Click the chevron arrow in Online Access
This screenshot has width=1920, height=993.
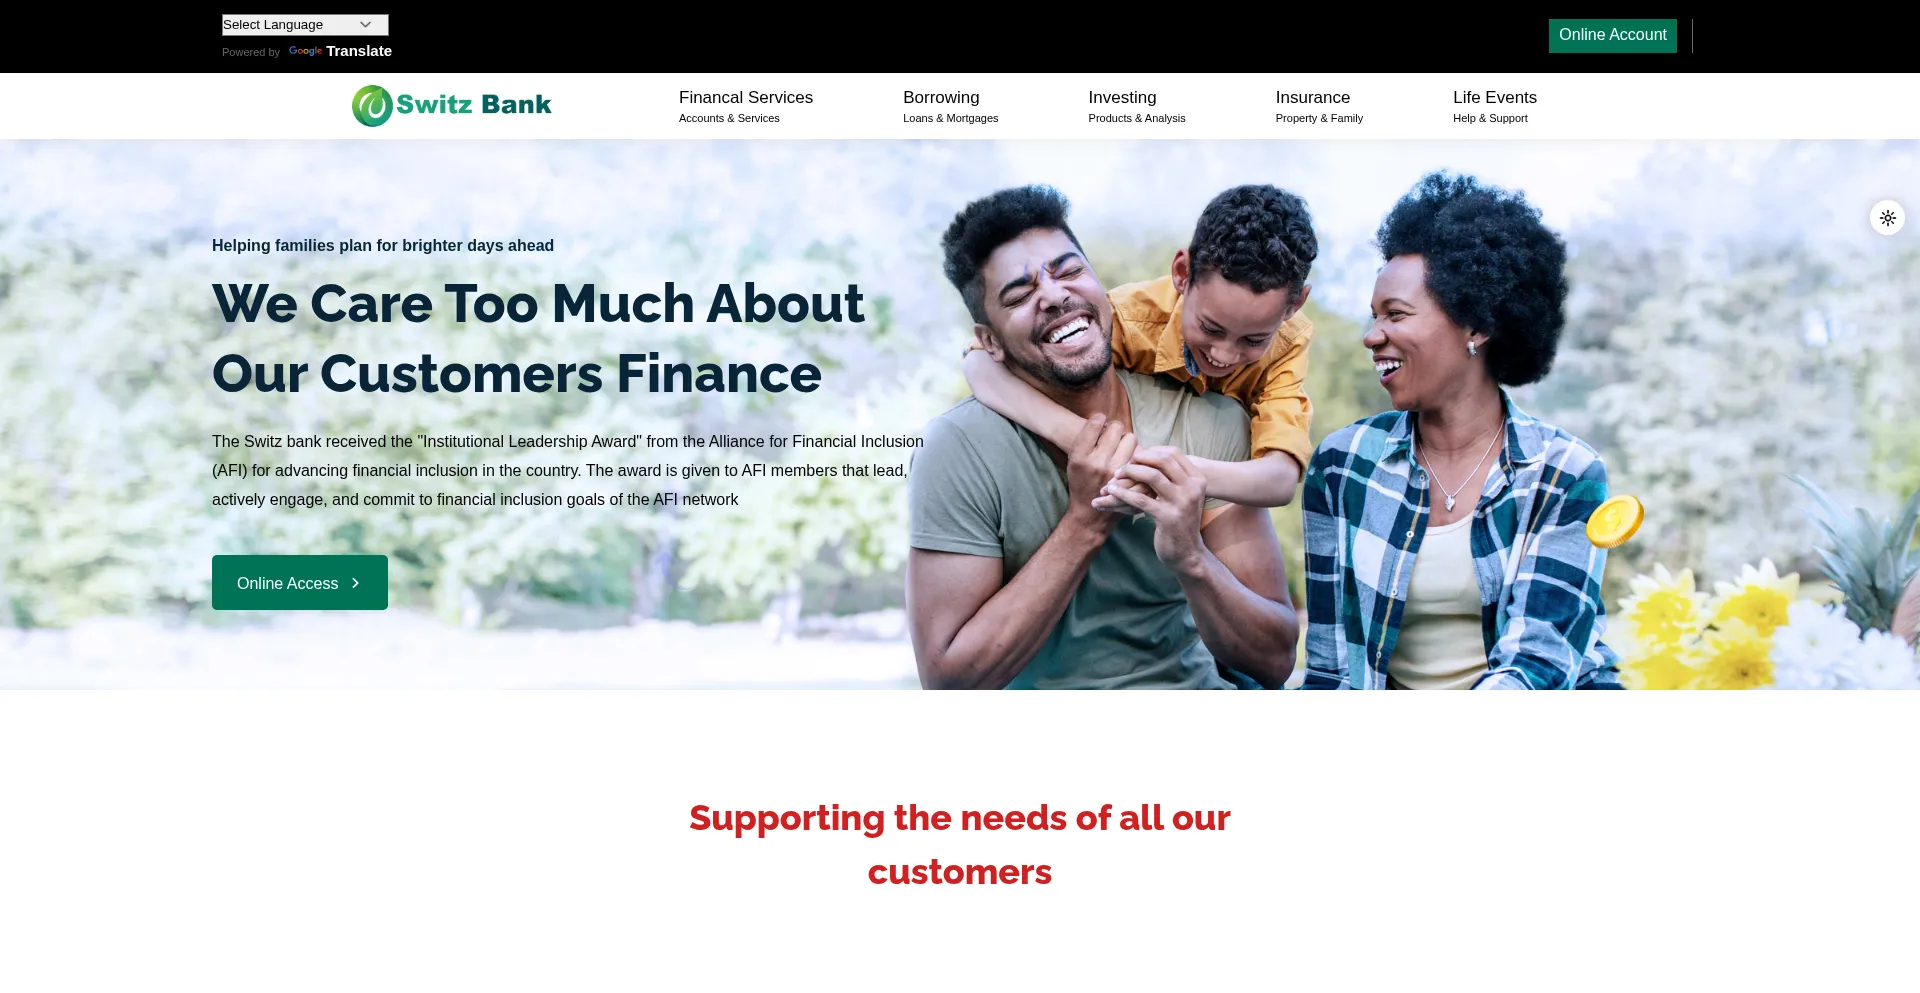click(355, 583)
